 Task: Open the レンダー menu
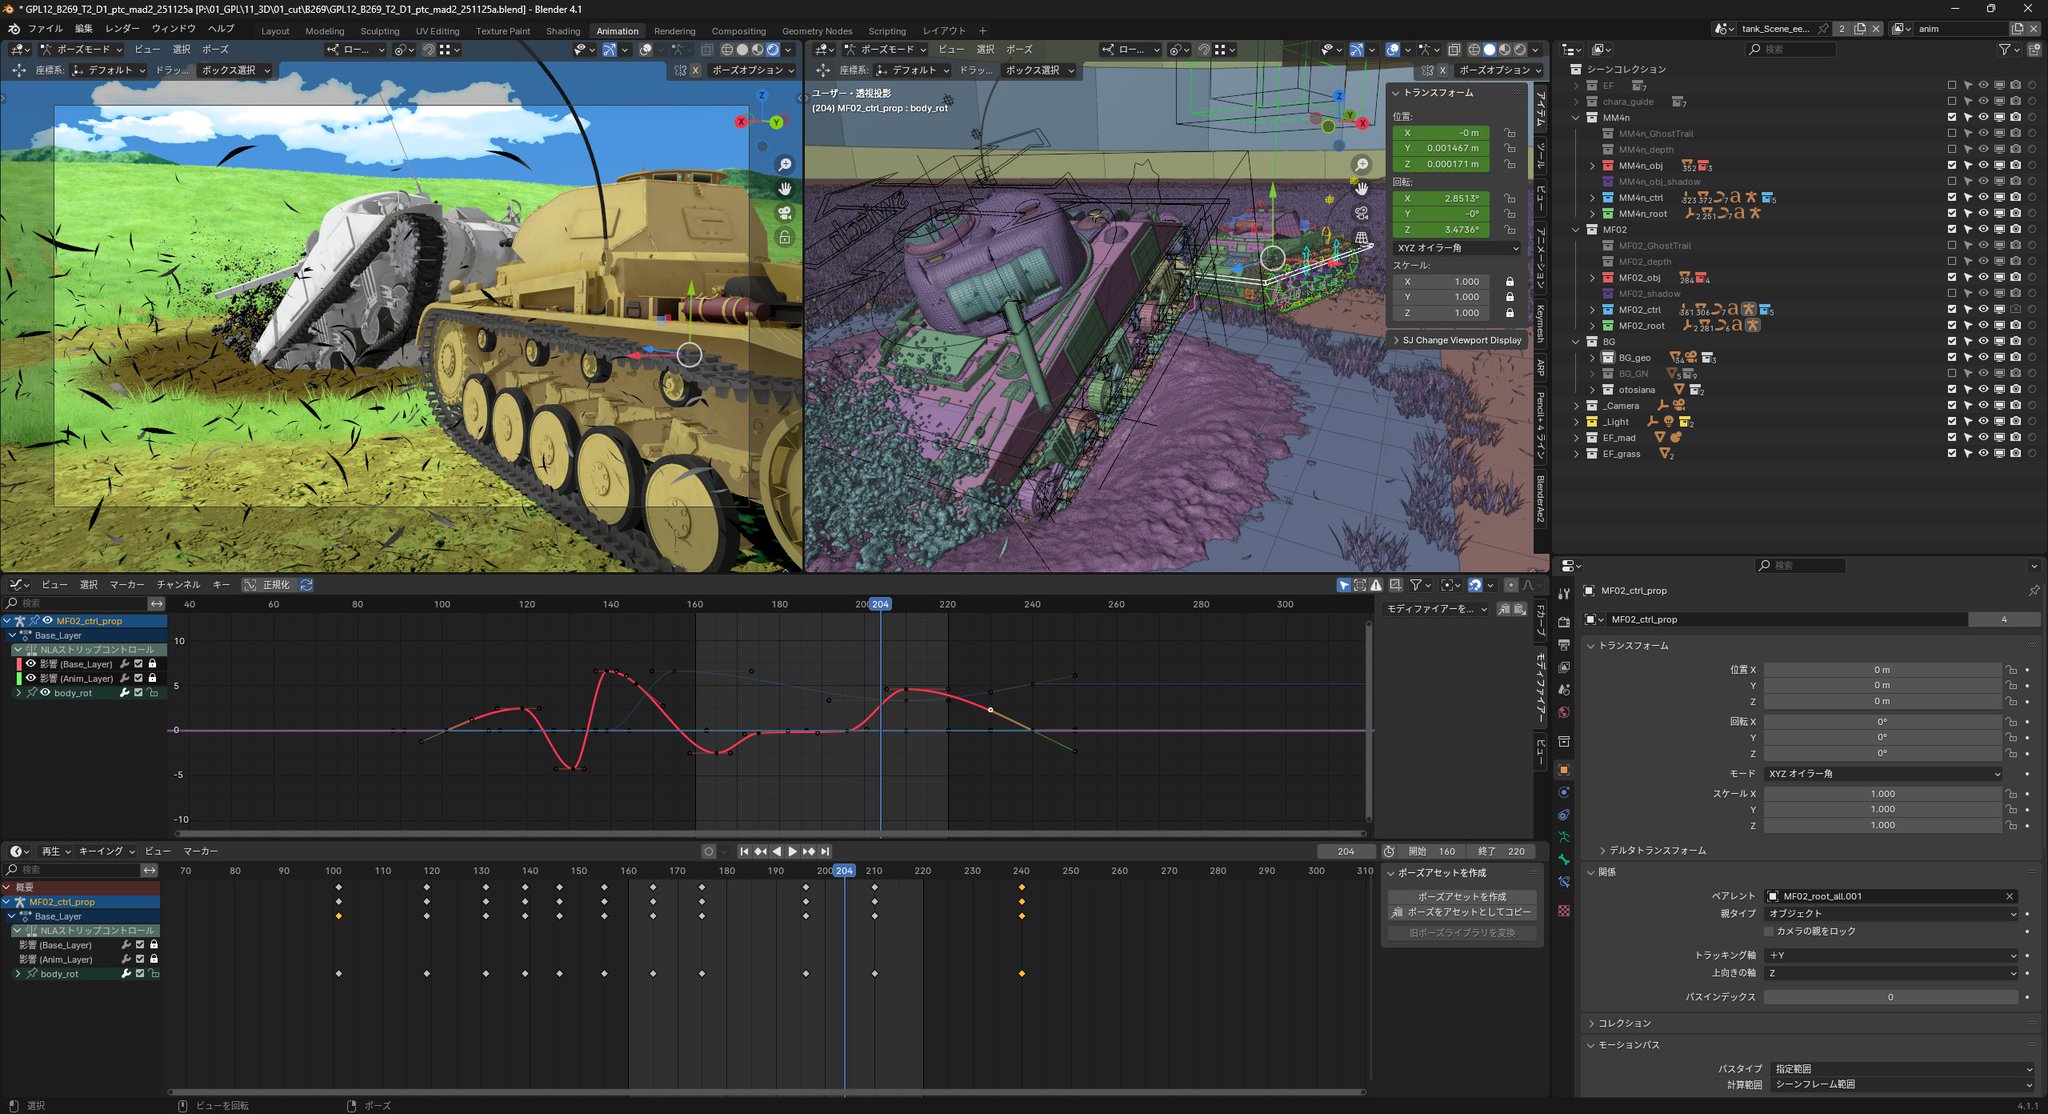coord(122,29)
